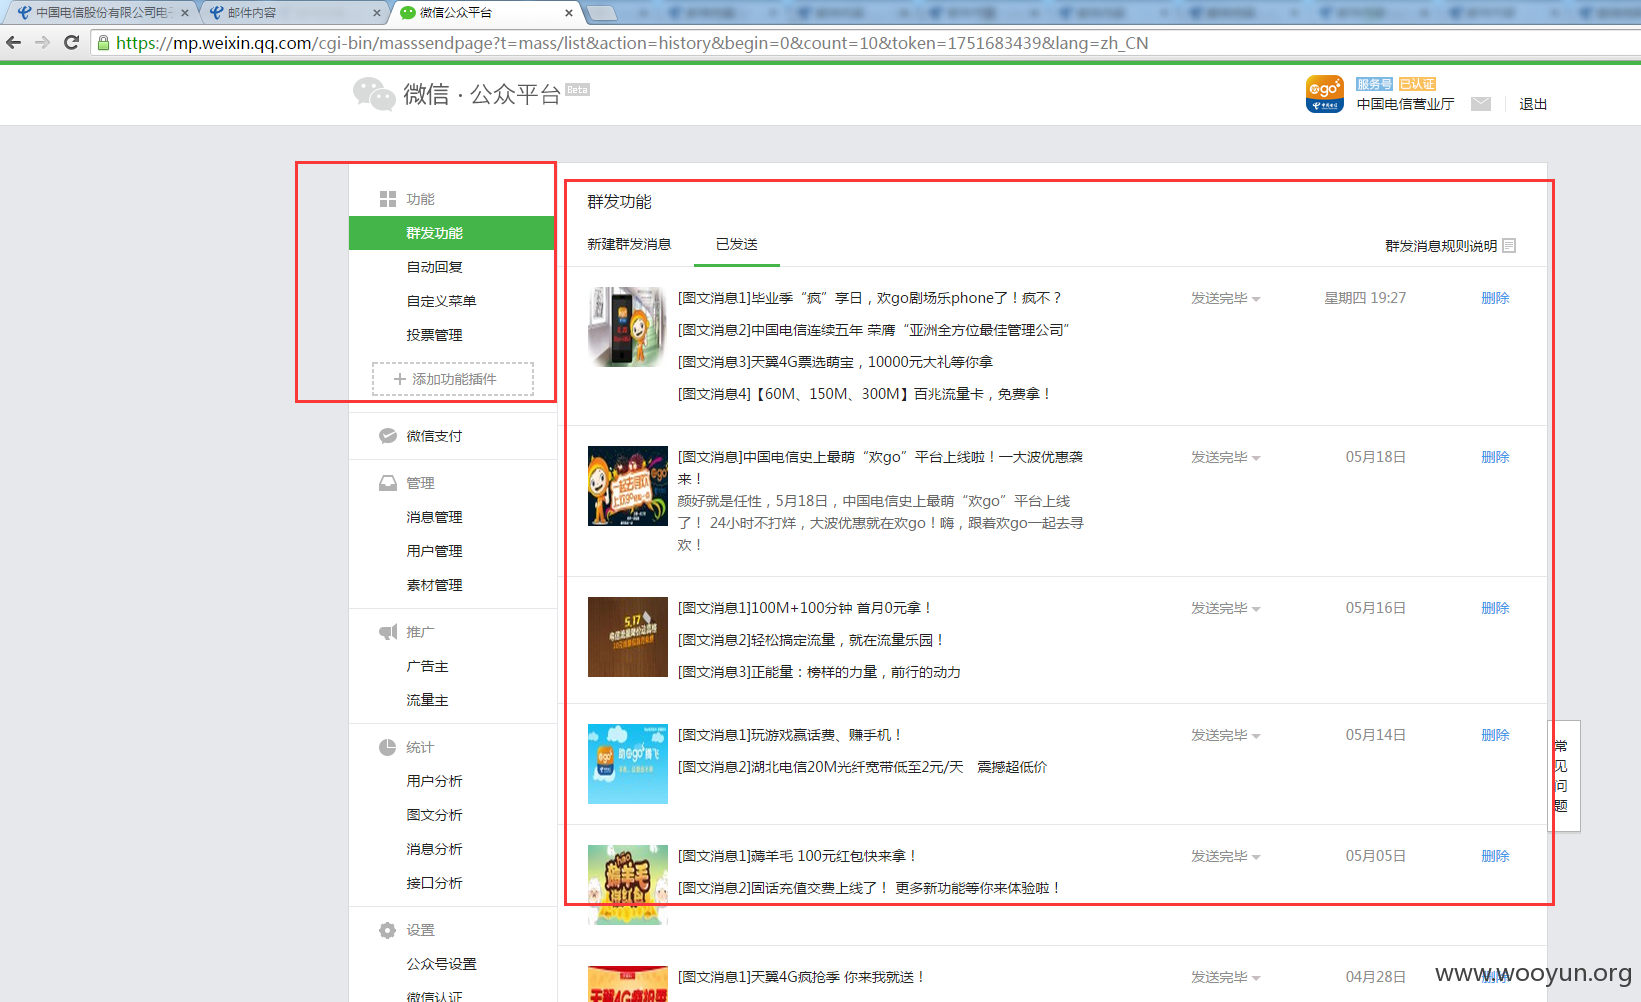The image size is (1641, 1002).
Task: Open thumbnail of 毕业季 phone message
Action: coord(627,327)
